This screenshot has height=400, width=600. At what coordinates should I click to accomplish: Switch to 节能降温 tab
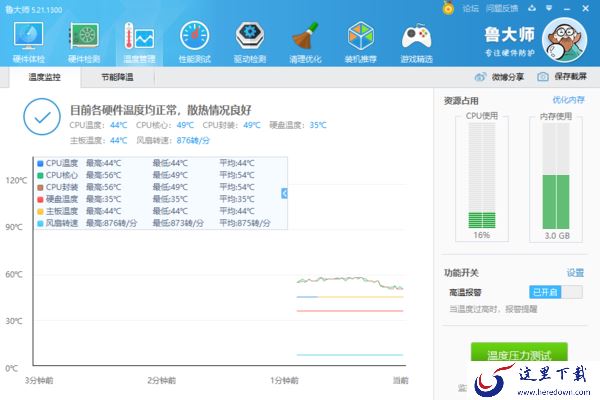coord(117,77)
